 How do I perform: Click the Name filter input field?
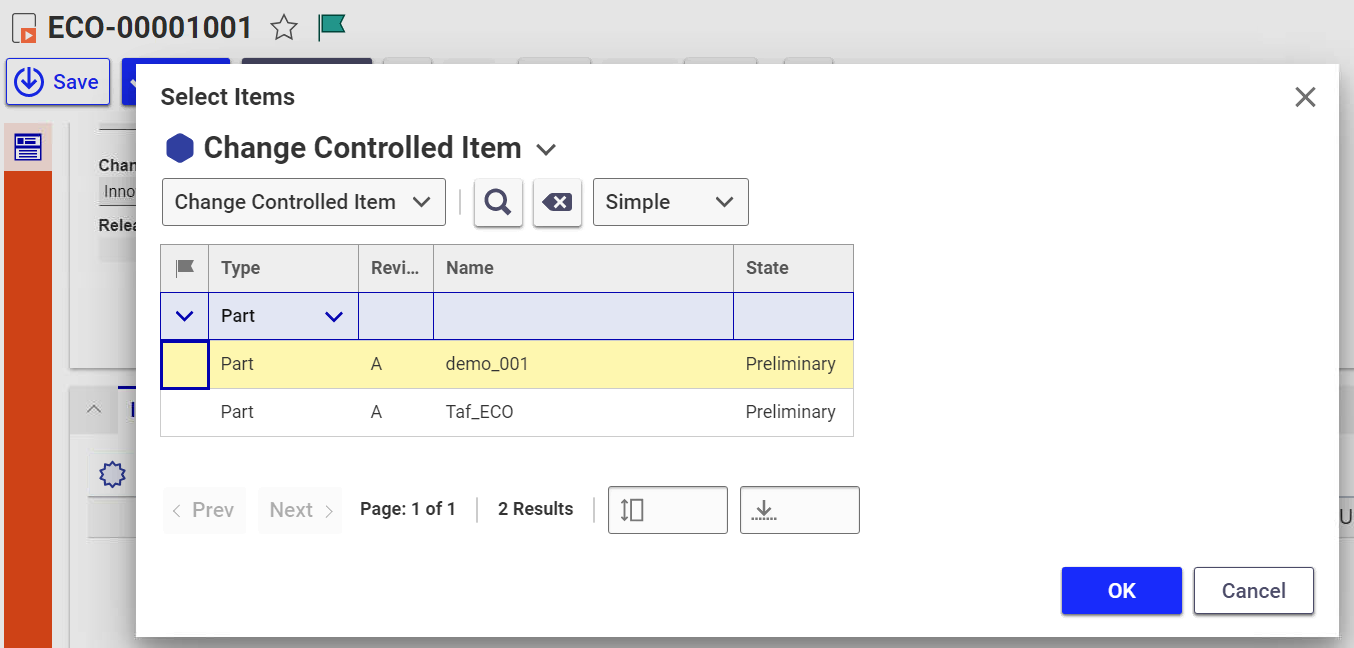point(584,316)
